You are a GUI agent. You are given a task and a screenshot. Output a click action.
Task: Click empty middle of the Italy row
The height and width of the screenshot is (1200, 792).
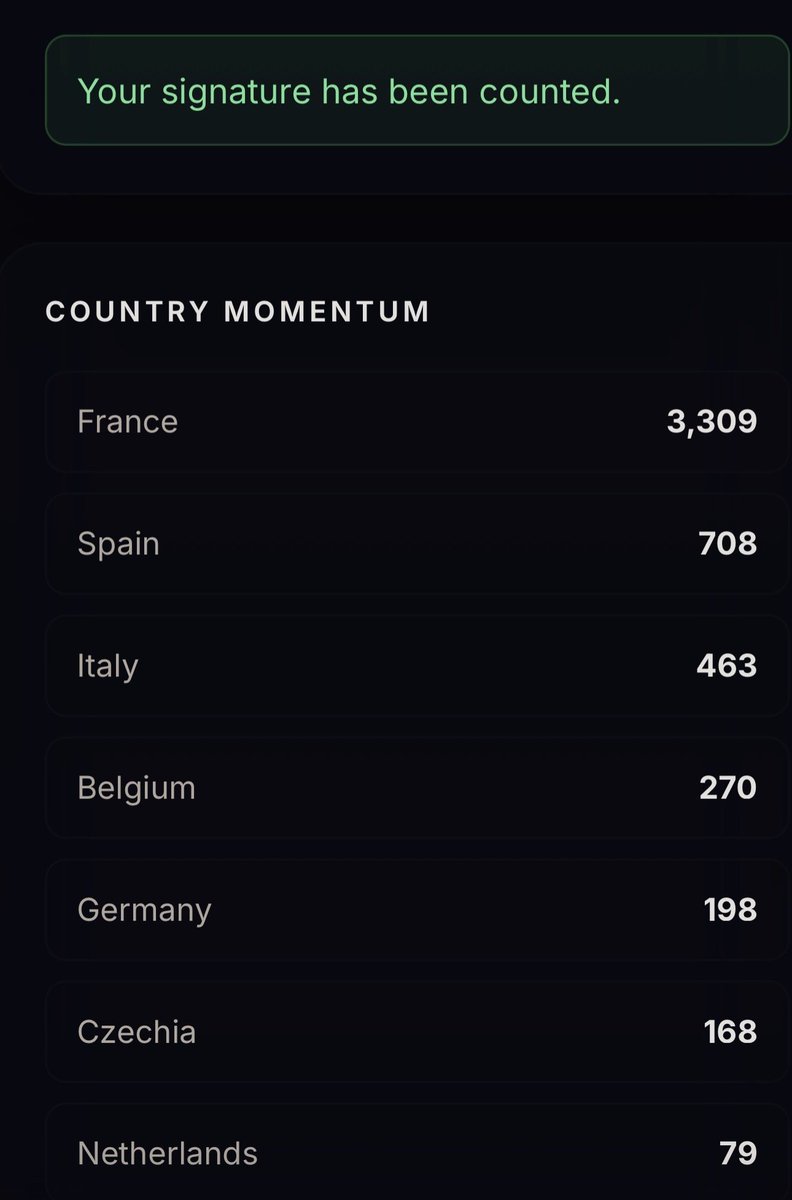[x=418, y=666]
